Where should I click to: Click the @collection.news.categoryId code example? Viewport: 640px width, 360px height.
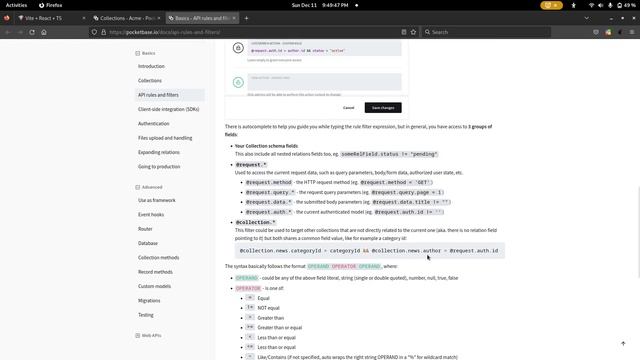coord(369,251)
